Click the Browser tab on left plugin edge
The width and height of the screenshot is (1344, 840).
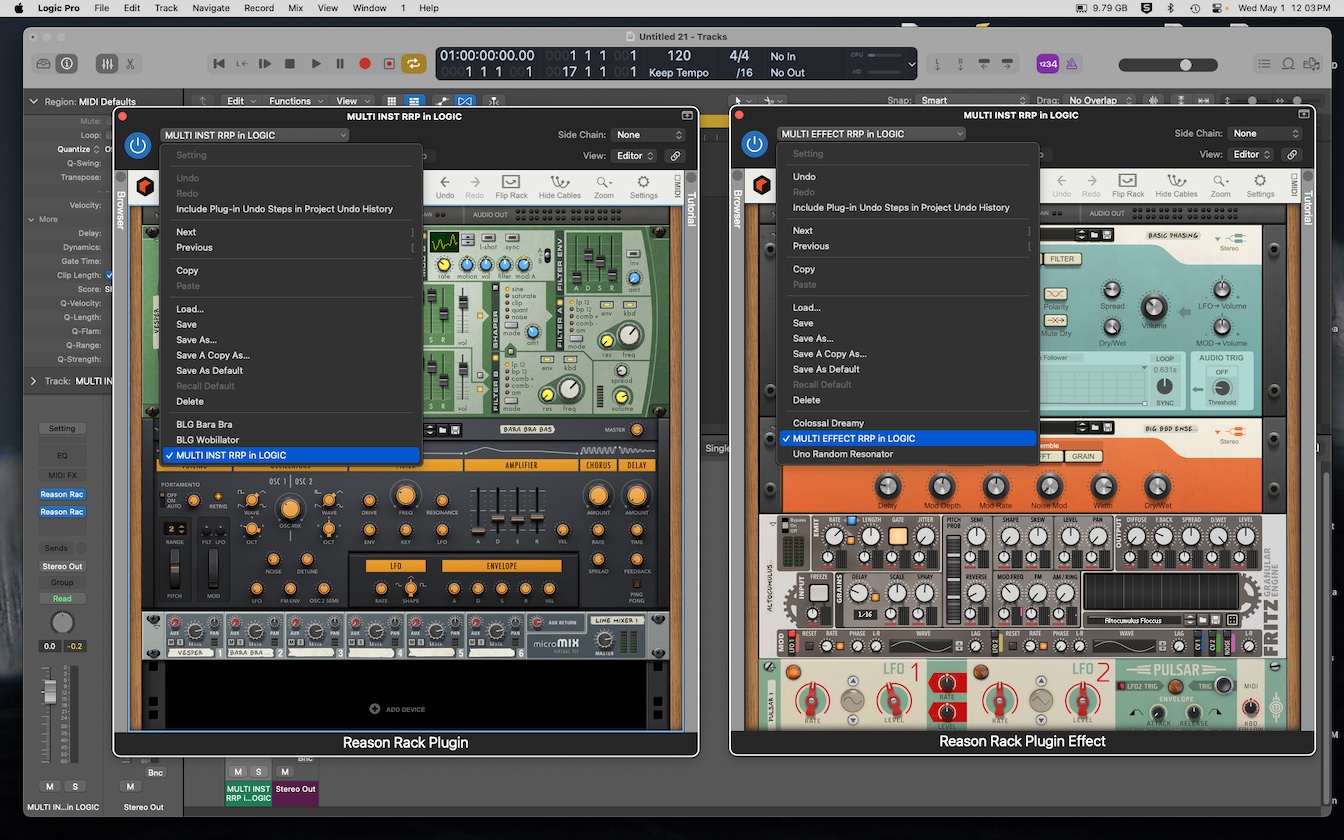coord(121,209)
